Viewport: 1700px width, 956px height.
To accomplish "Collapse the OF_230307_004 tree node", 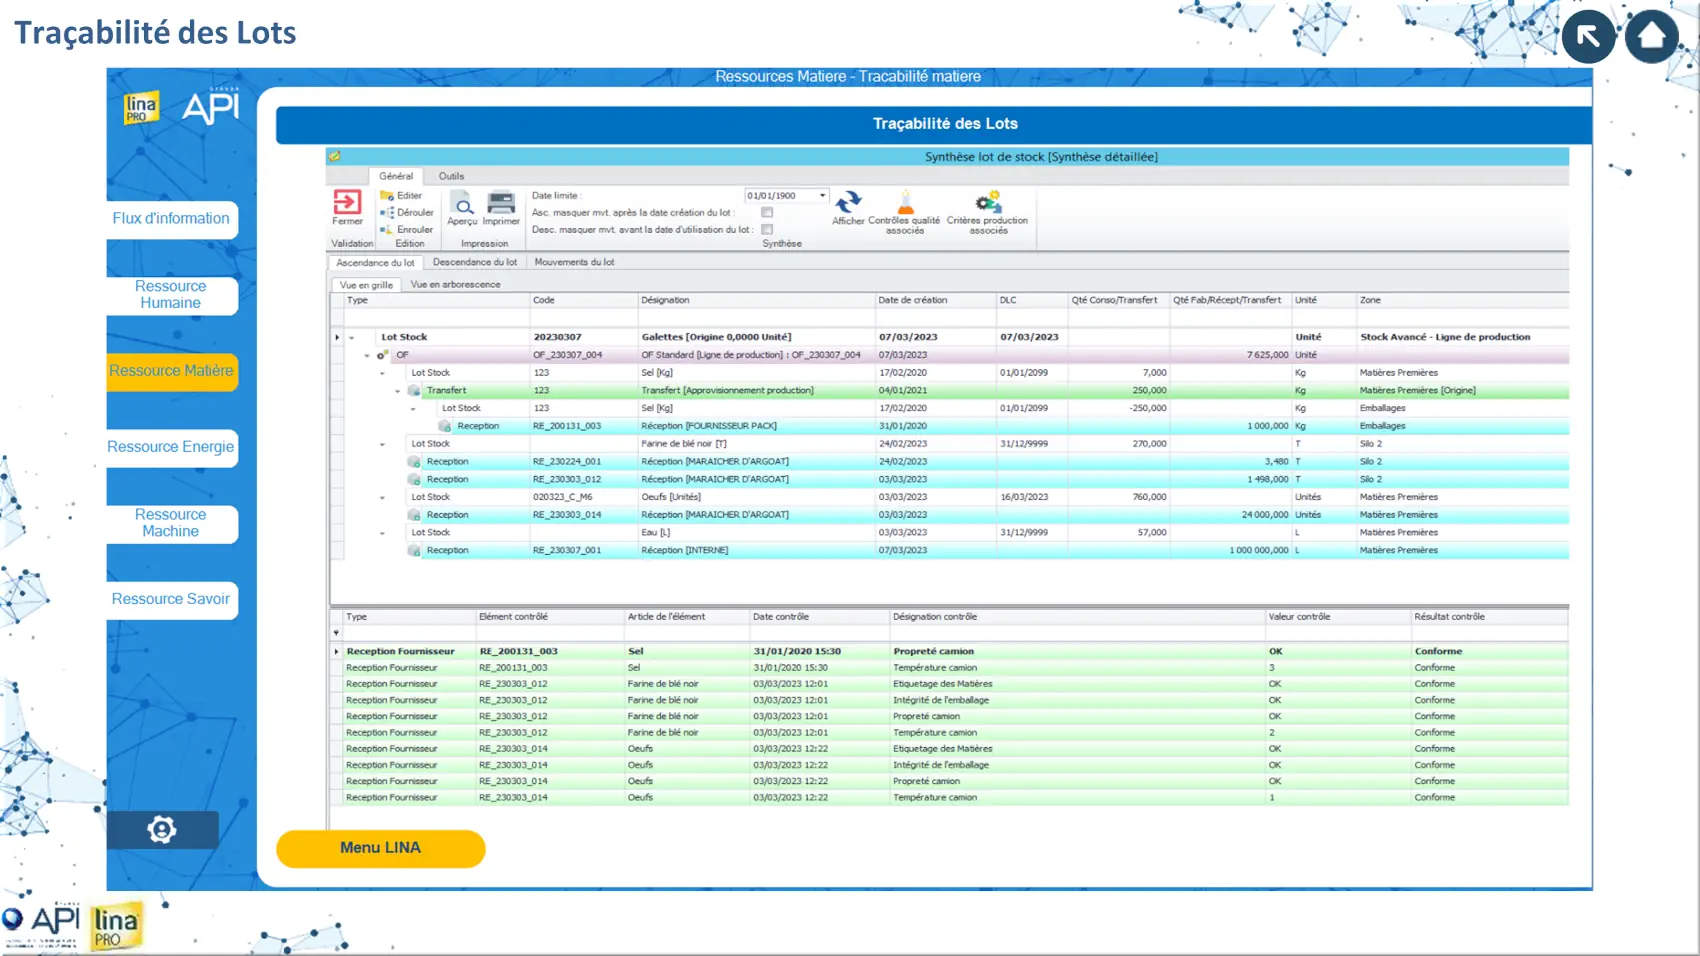I will tap(367, 355).
